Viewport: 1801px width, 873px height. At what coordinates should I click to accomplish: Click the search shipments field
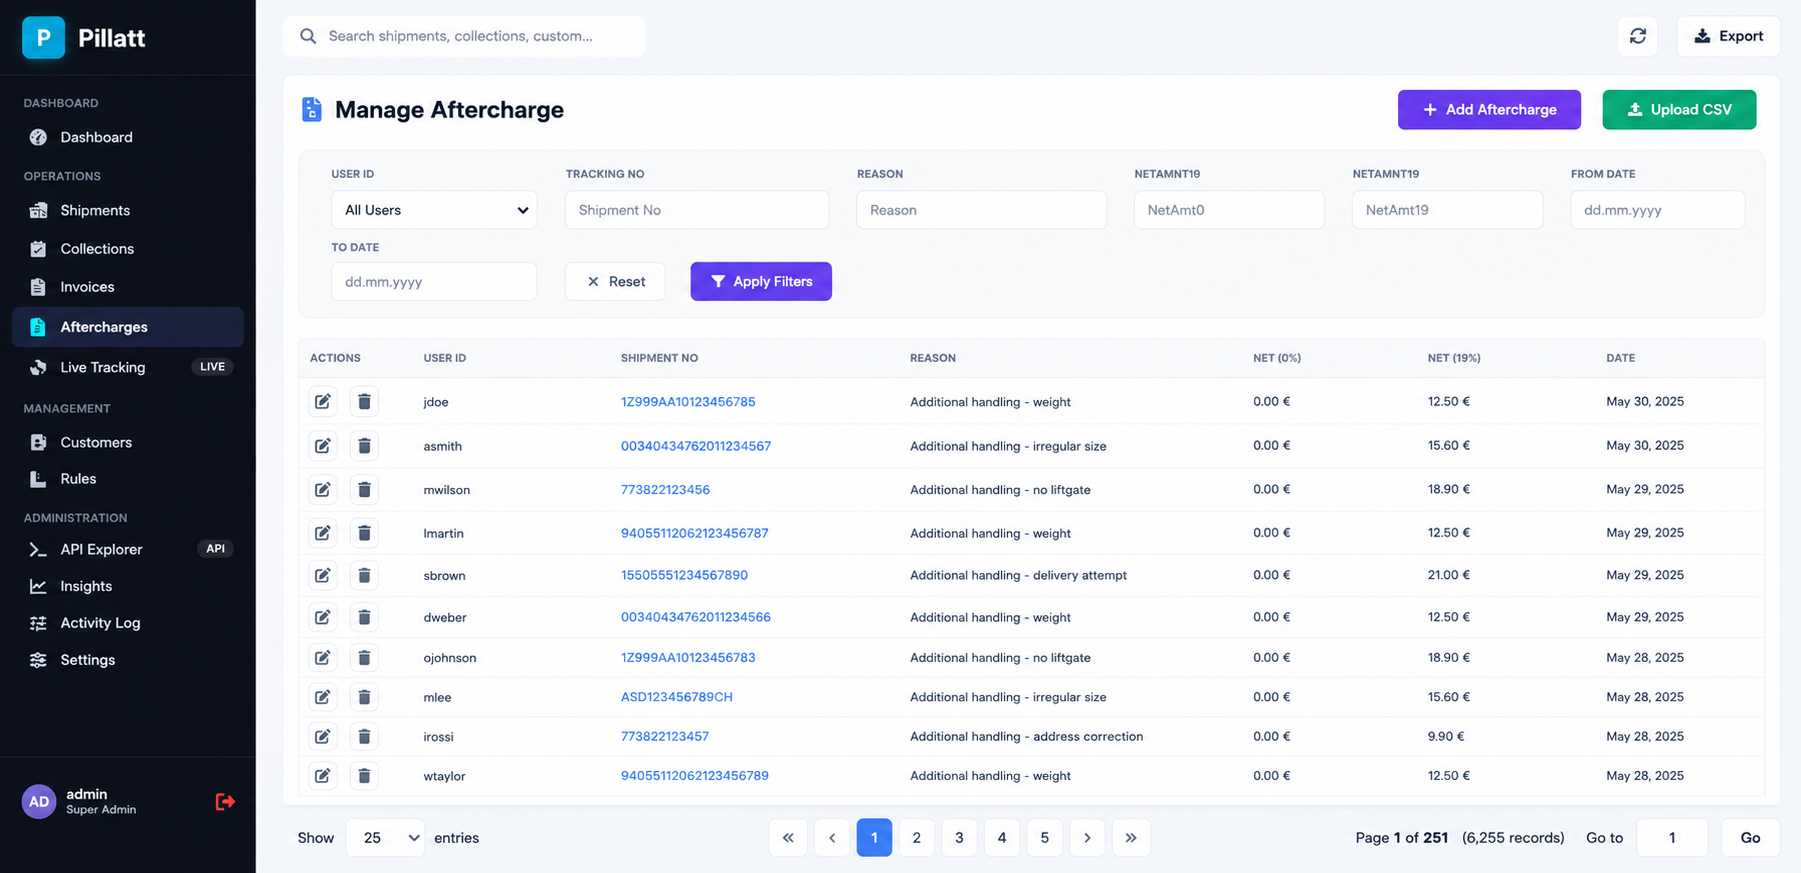[x=464, y=36]
